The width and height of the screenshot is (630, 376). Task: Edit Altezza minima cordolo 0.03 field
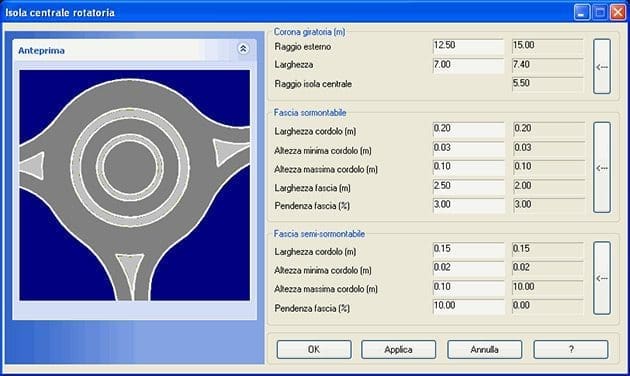click(x=469, y=148)
